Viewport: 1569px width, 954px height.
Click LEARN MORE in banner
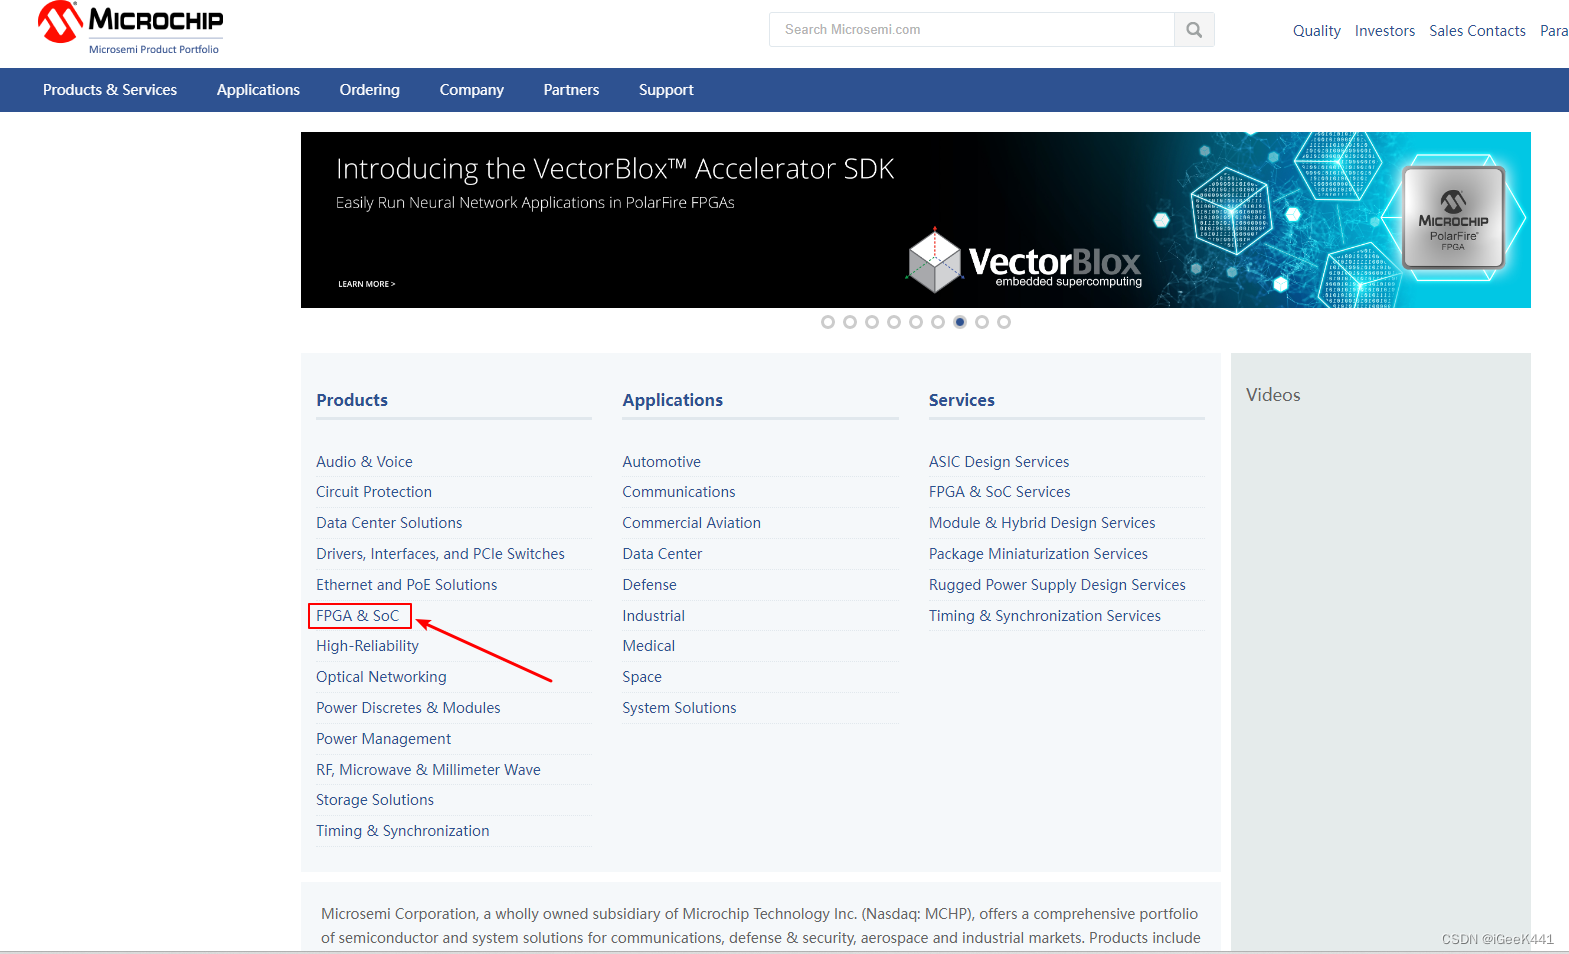367,284
